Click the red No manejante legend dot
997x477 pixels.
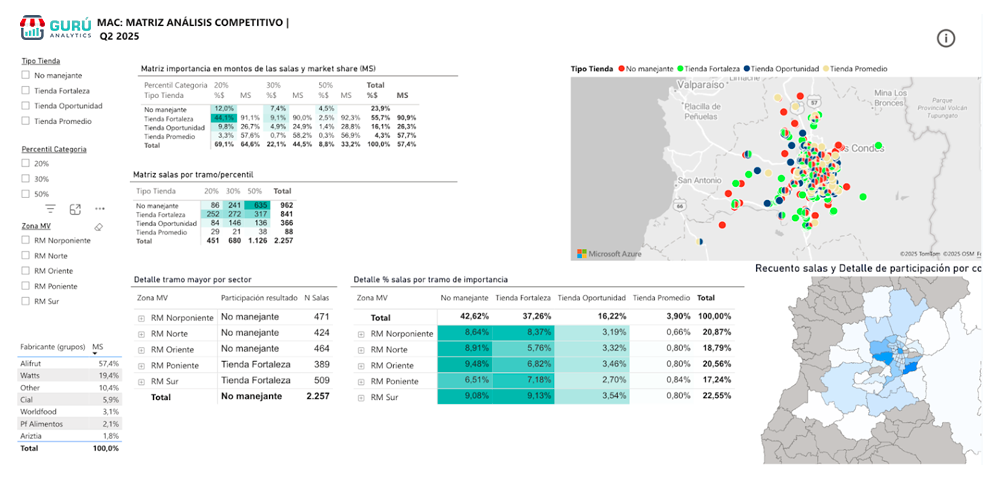pyautogui.click(x=620, y=69)
